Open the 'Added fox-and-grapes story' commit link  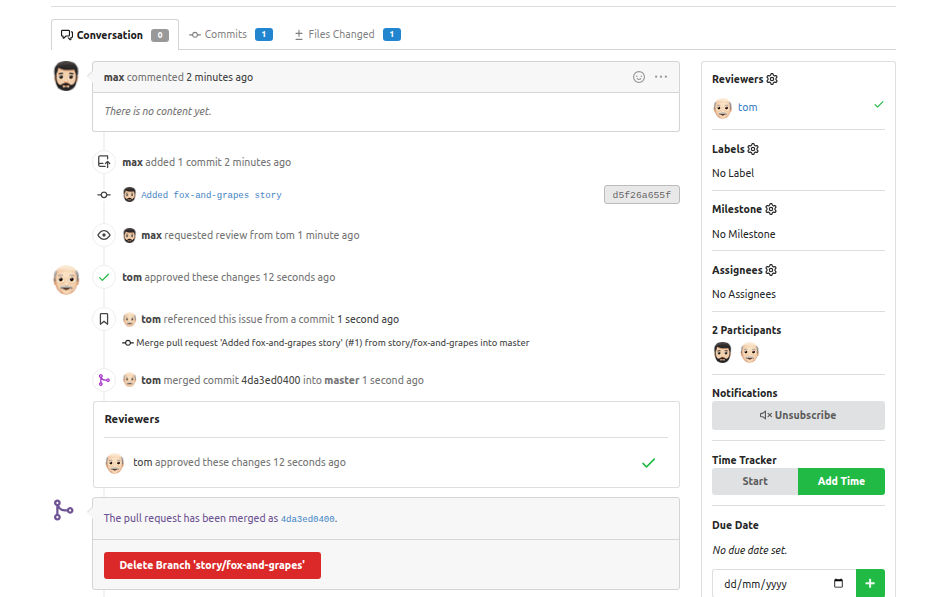[x=211, y=195]
